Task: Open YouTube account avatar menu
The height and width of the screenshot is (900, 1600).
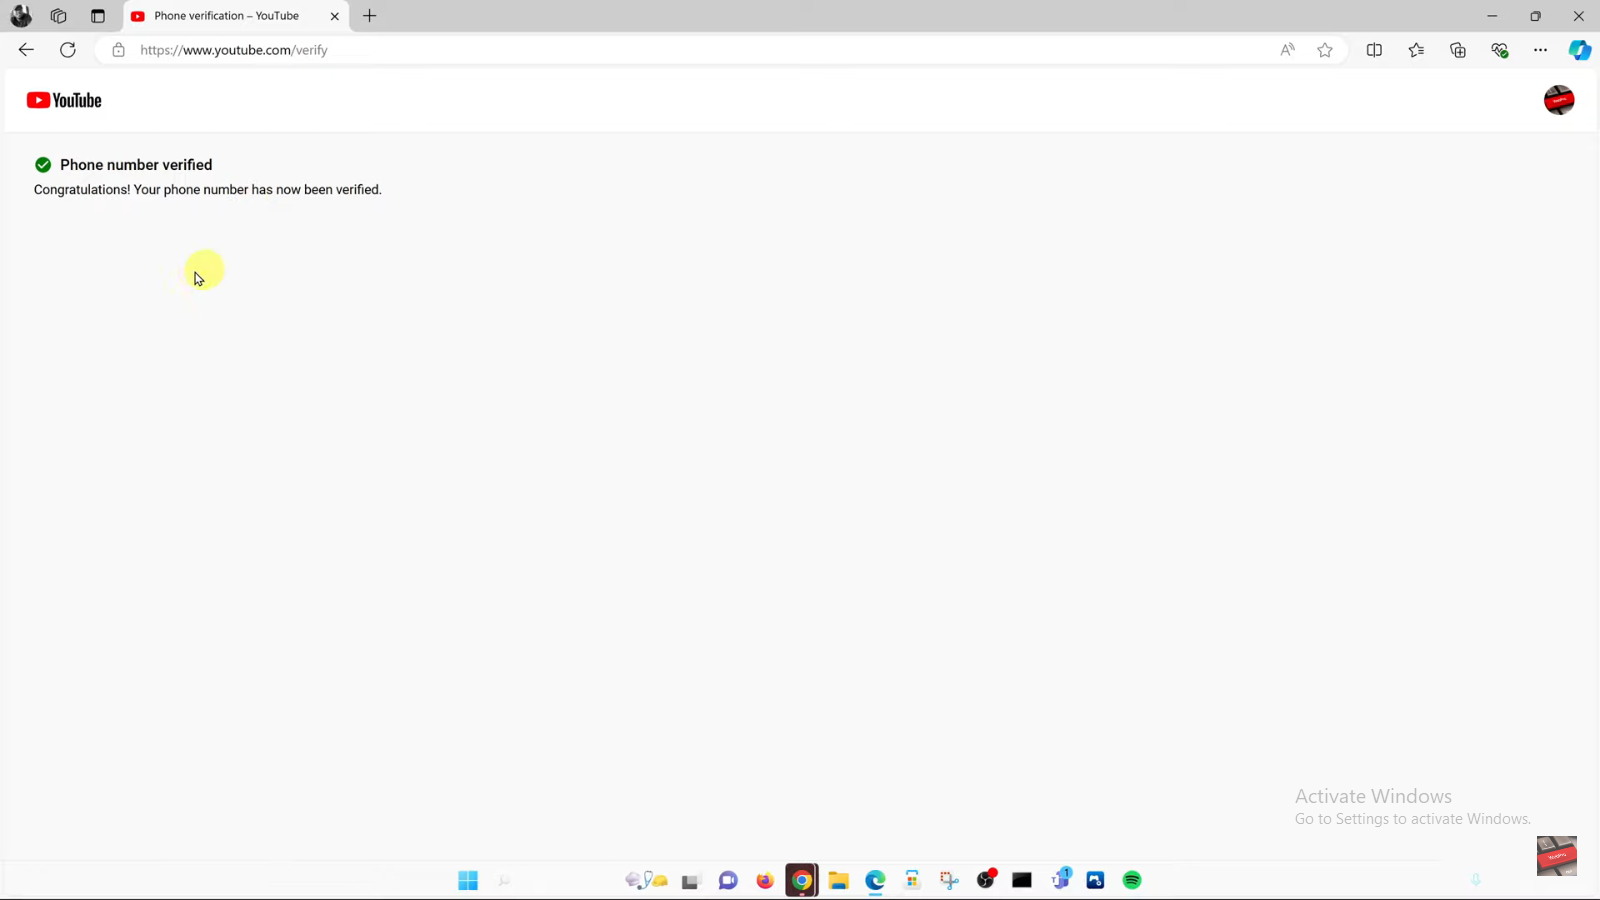Action: (1559, 100)
